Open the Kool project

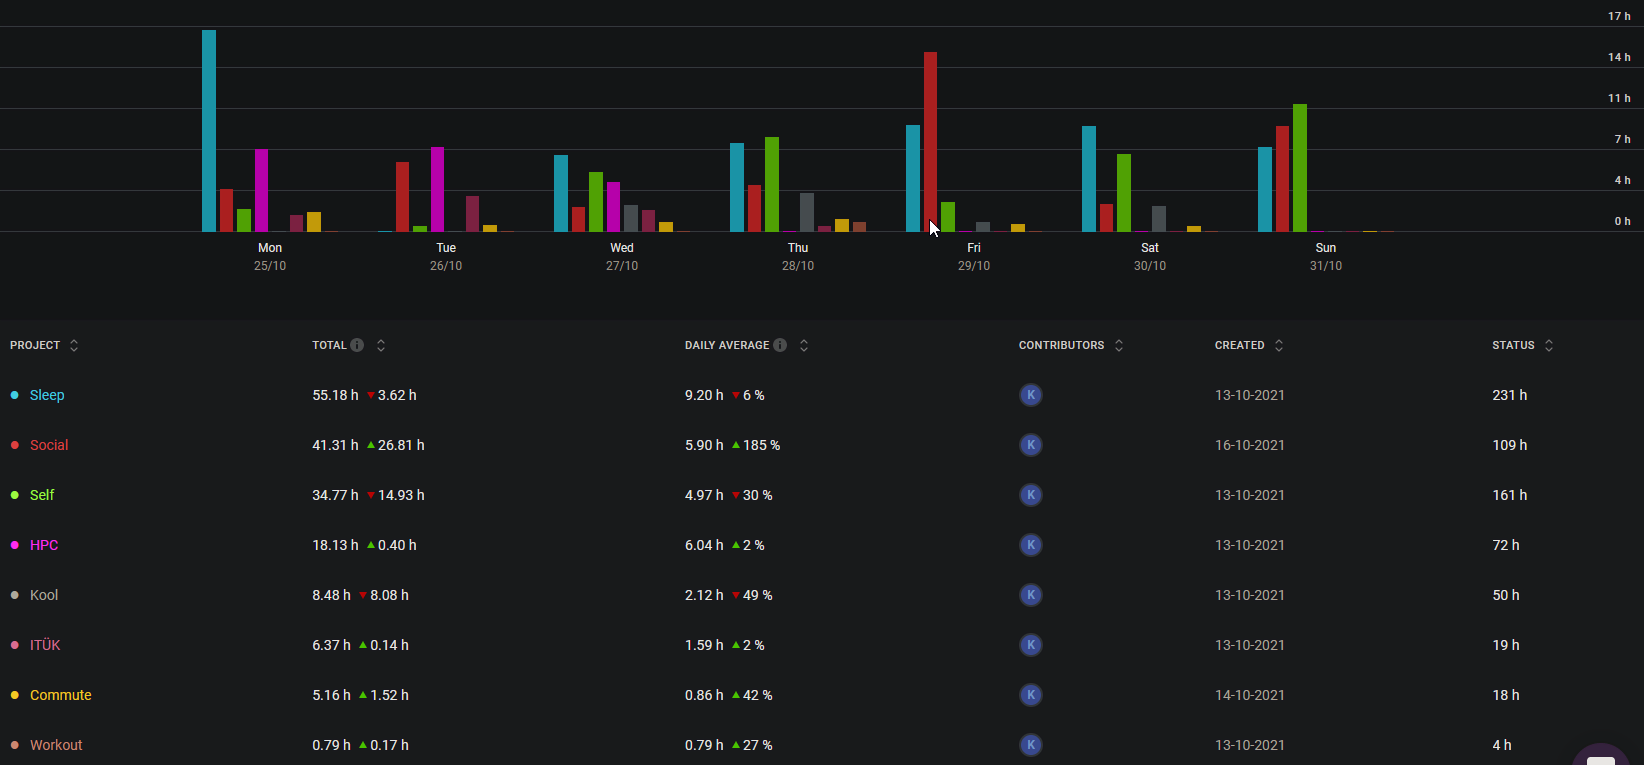coord(44,595)
